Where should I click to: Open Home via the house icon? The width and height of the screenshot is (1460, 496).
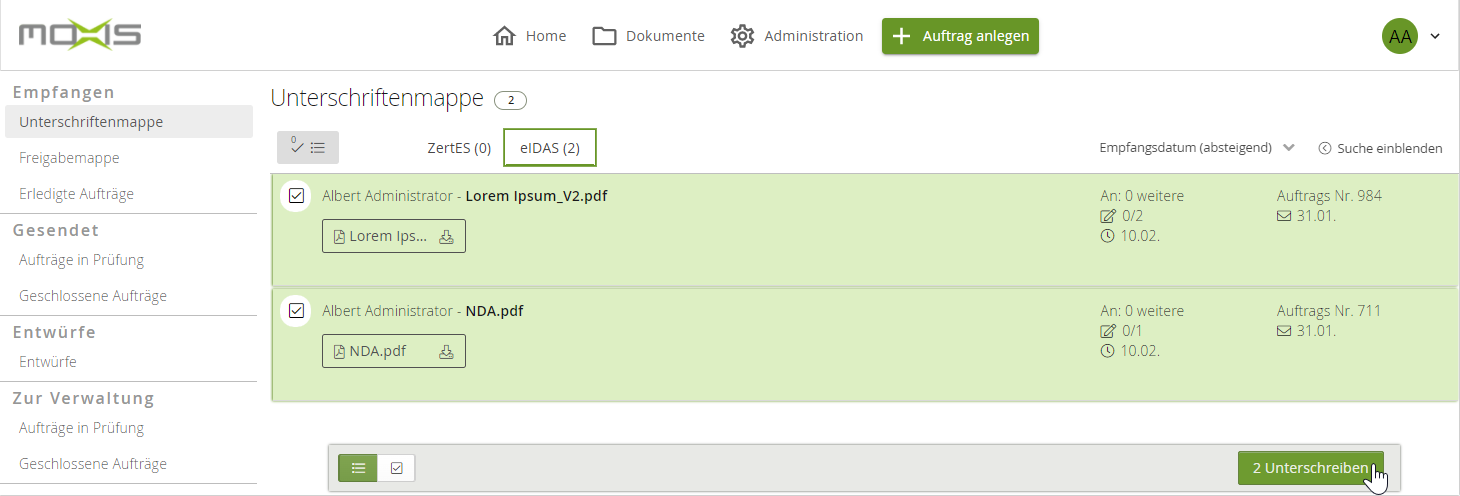[504, 36]
